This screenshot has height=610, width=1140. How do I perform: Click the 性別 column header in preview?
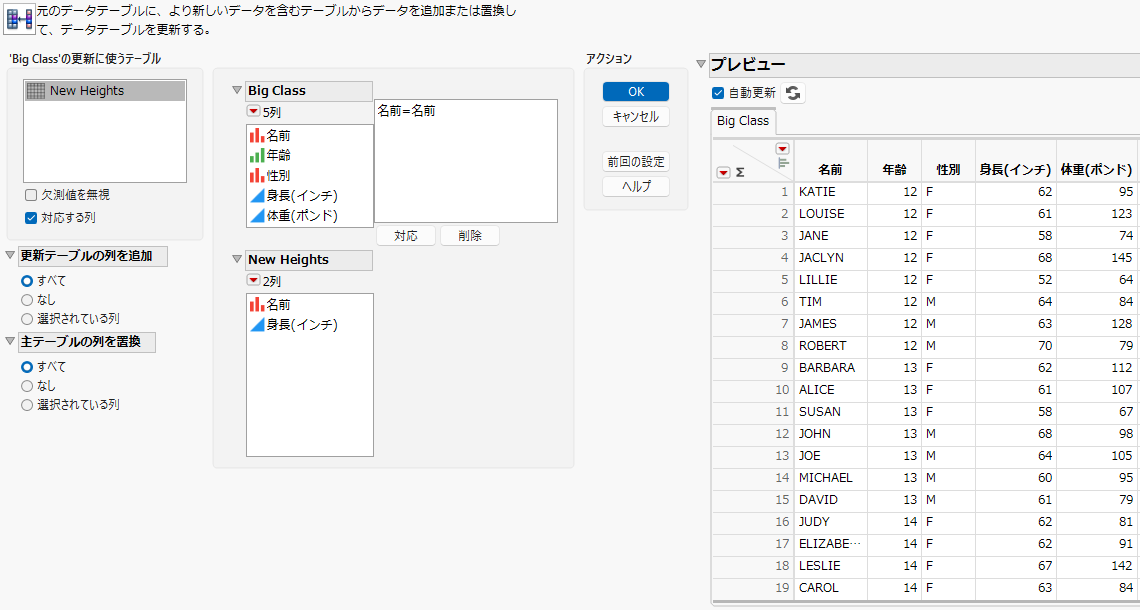click(948, 169)
